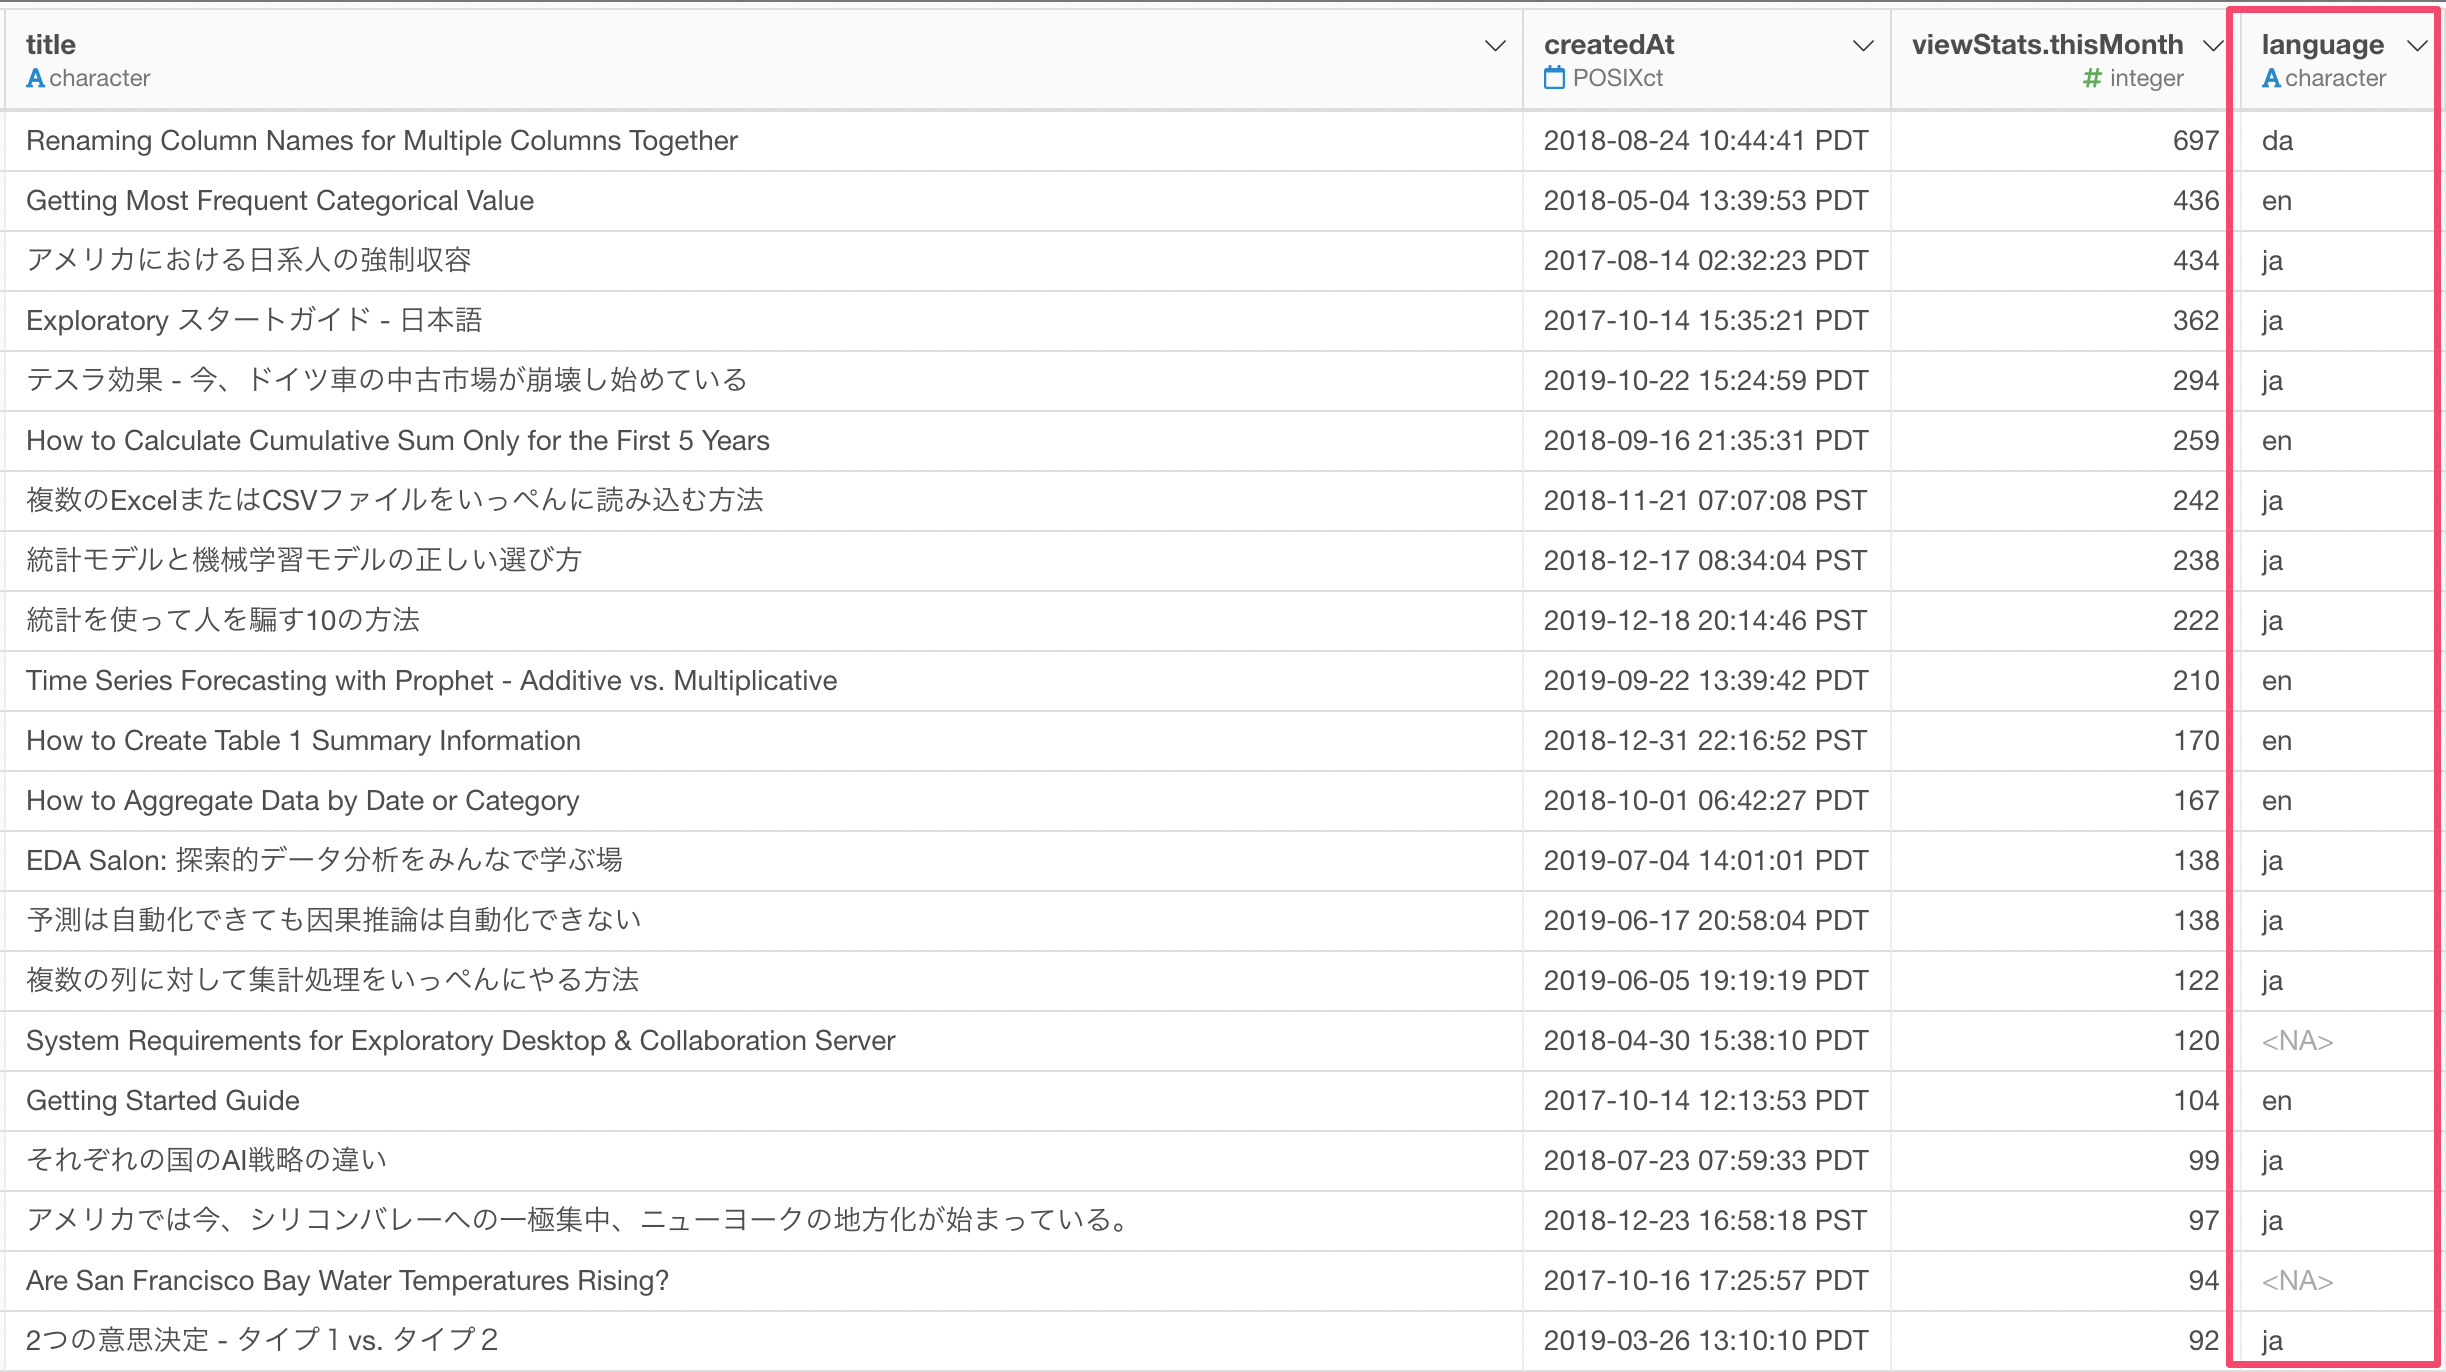Open the createdAt column dropdown arrow
Screen dimensions: 2446x1372
(x=1862, y=46)
